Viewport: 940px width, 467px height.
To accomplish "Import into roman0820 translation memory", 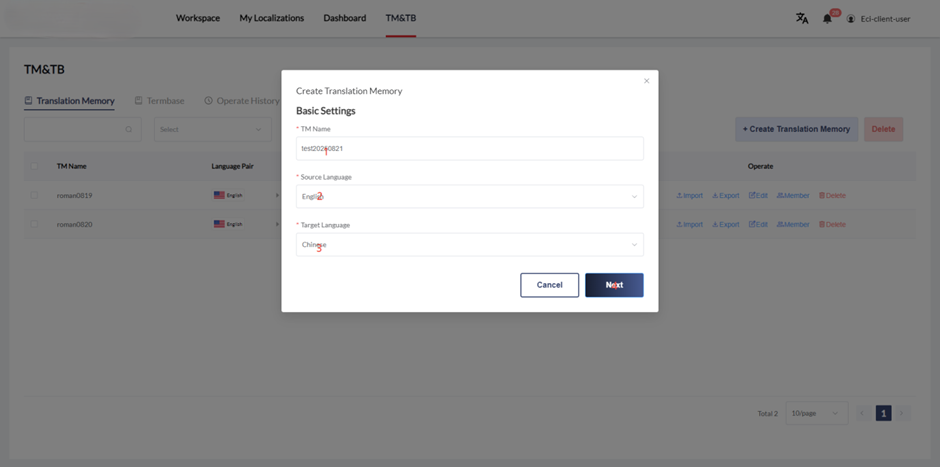I will [x=689, y=224].
